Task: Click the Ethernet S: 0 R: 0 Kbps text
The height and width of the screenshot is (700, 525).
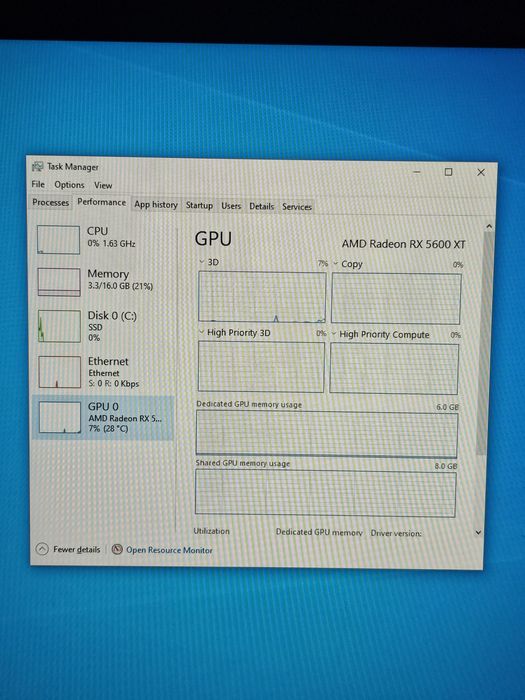Action: pos(114,383)
